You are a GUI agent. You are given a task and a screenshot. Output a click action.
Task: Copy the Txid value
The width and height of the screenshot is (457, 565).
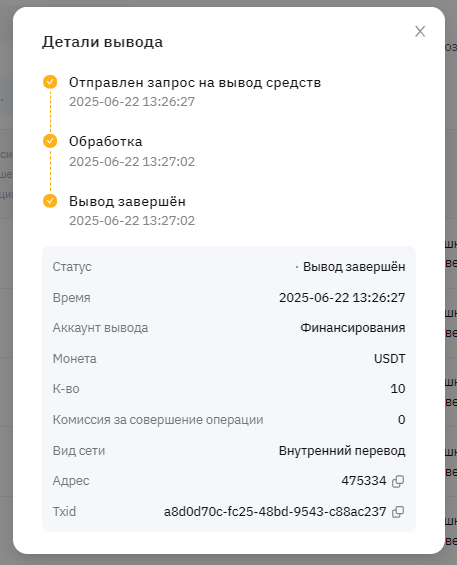click(x=398, y=512)
